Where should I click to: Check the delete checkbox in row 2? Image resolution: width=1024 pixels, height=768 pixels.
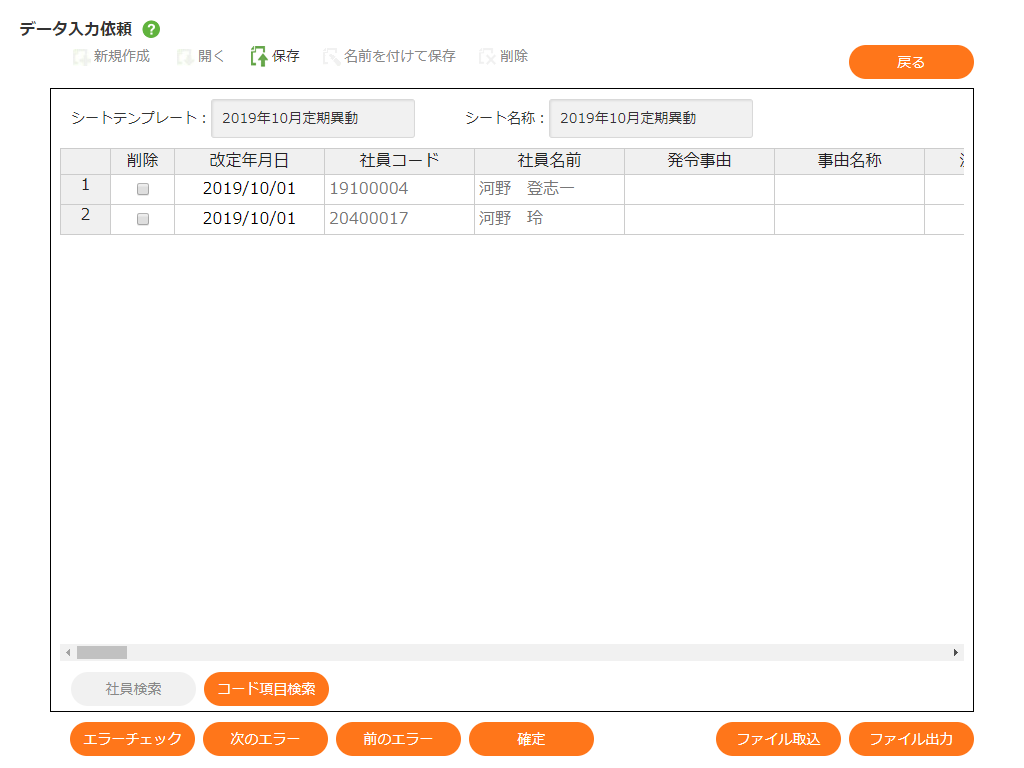[143, 219]
